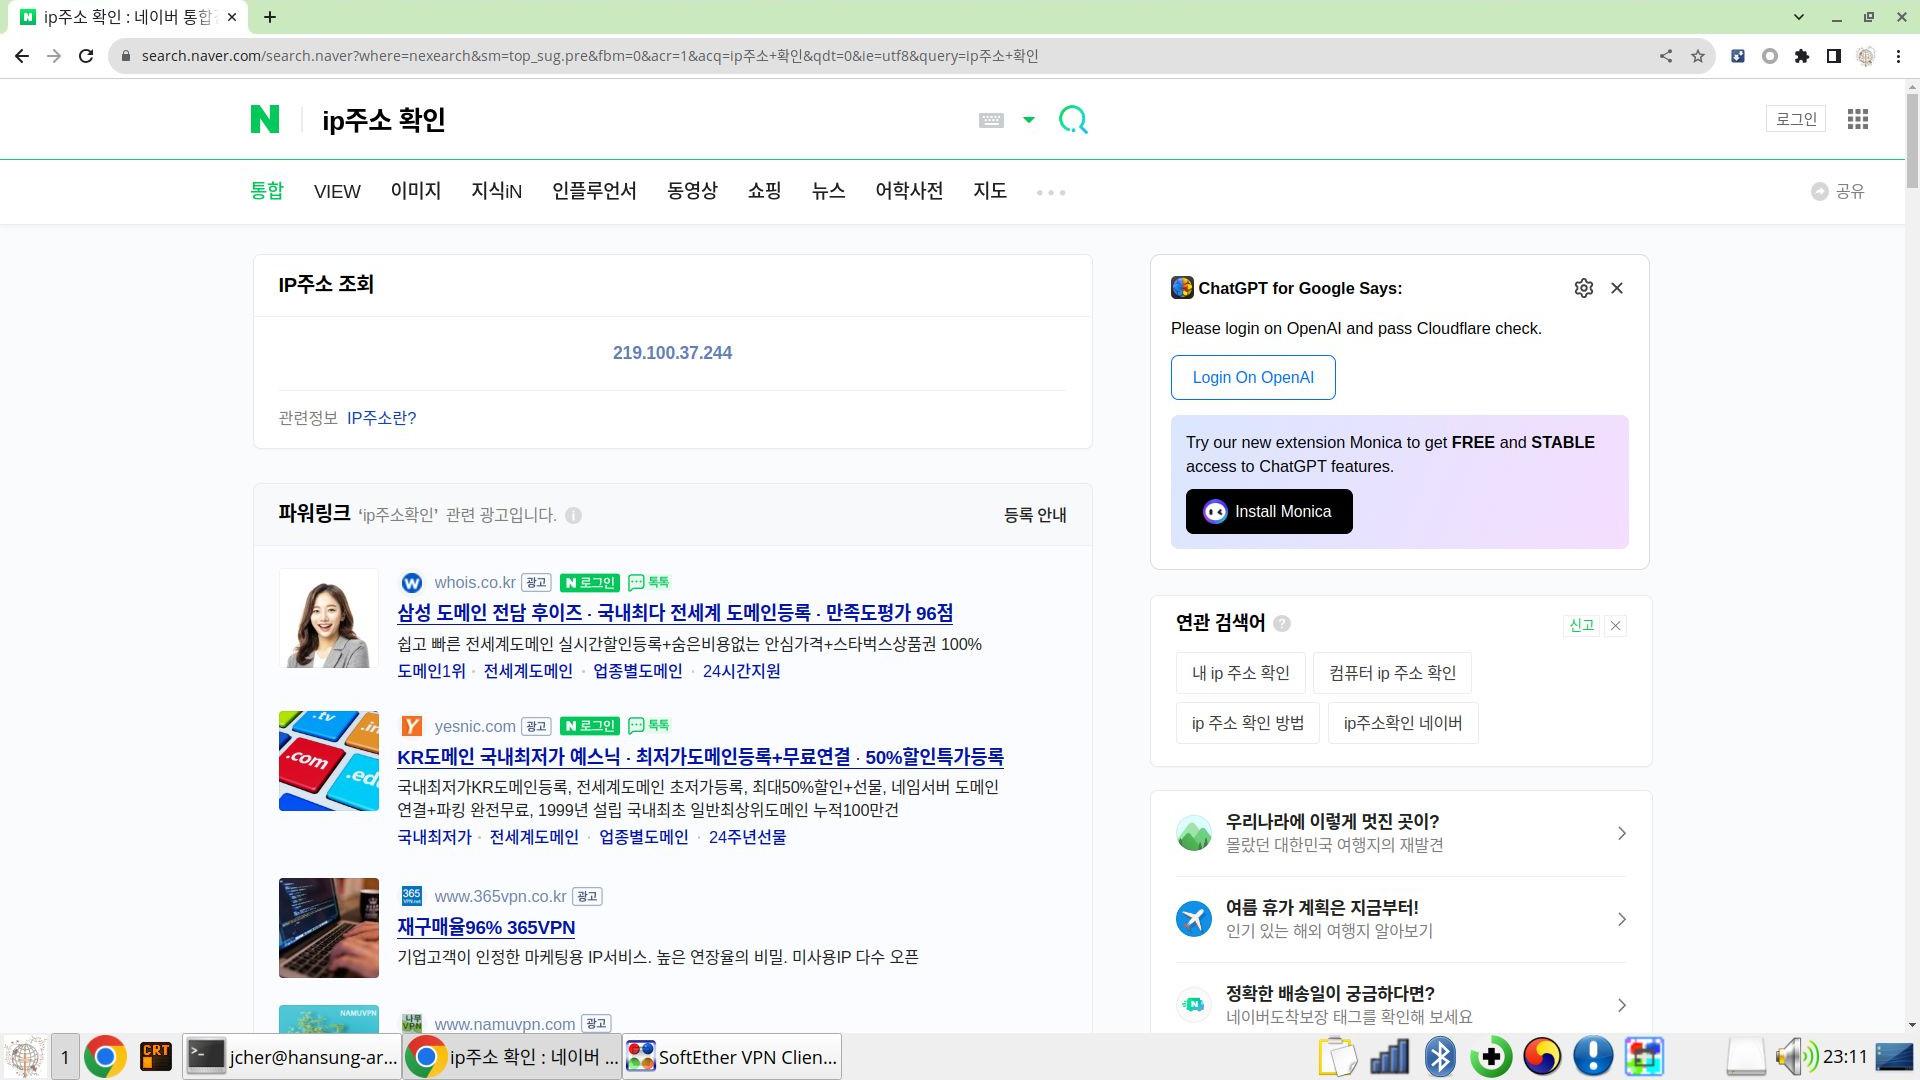Open the 지도 tab
Viewport: 1920px width, 1080px height.
tap(990, 190)
